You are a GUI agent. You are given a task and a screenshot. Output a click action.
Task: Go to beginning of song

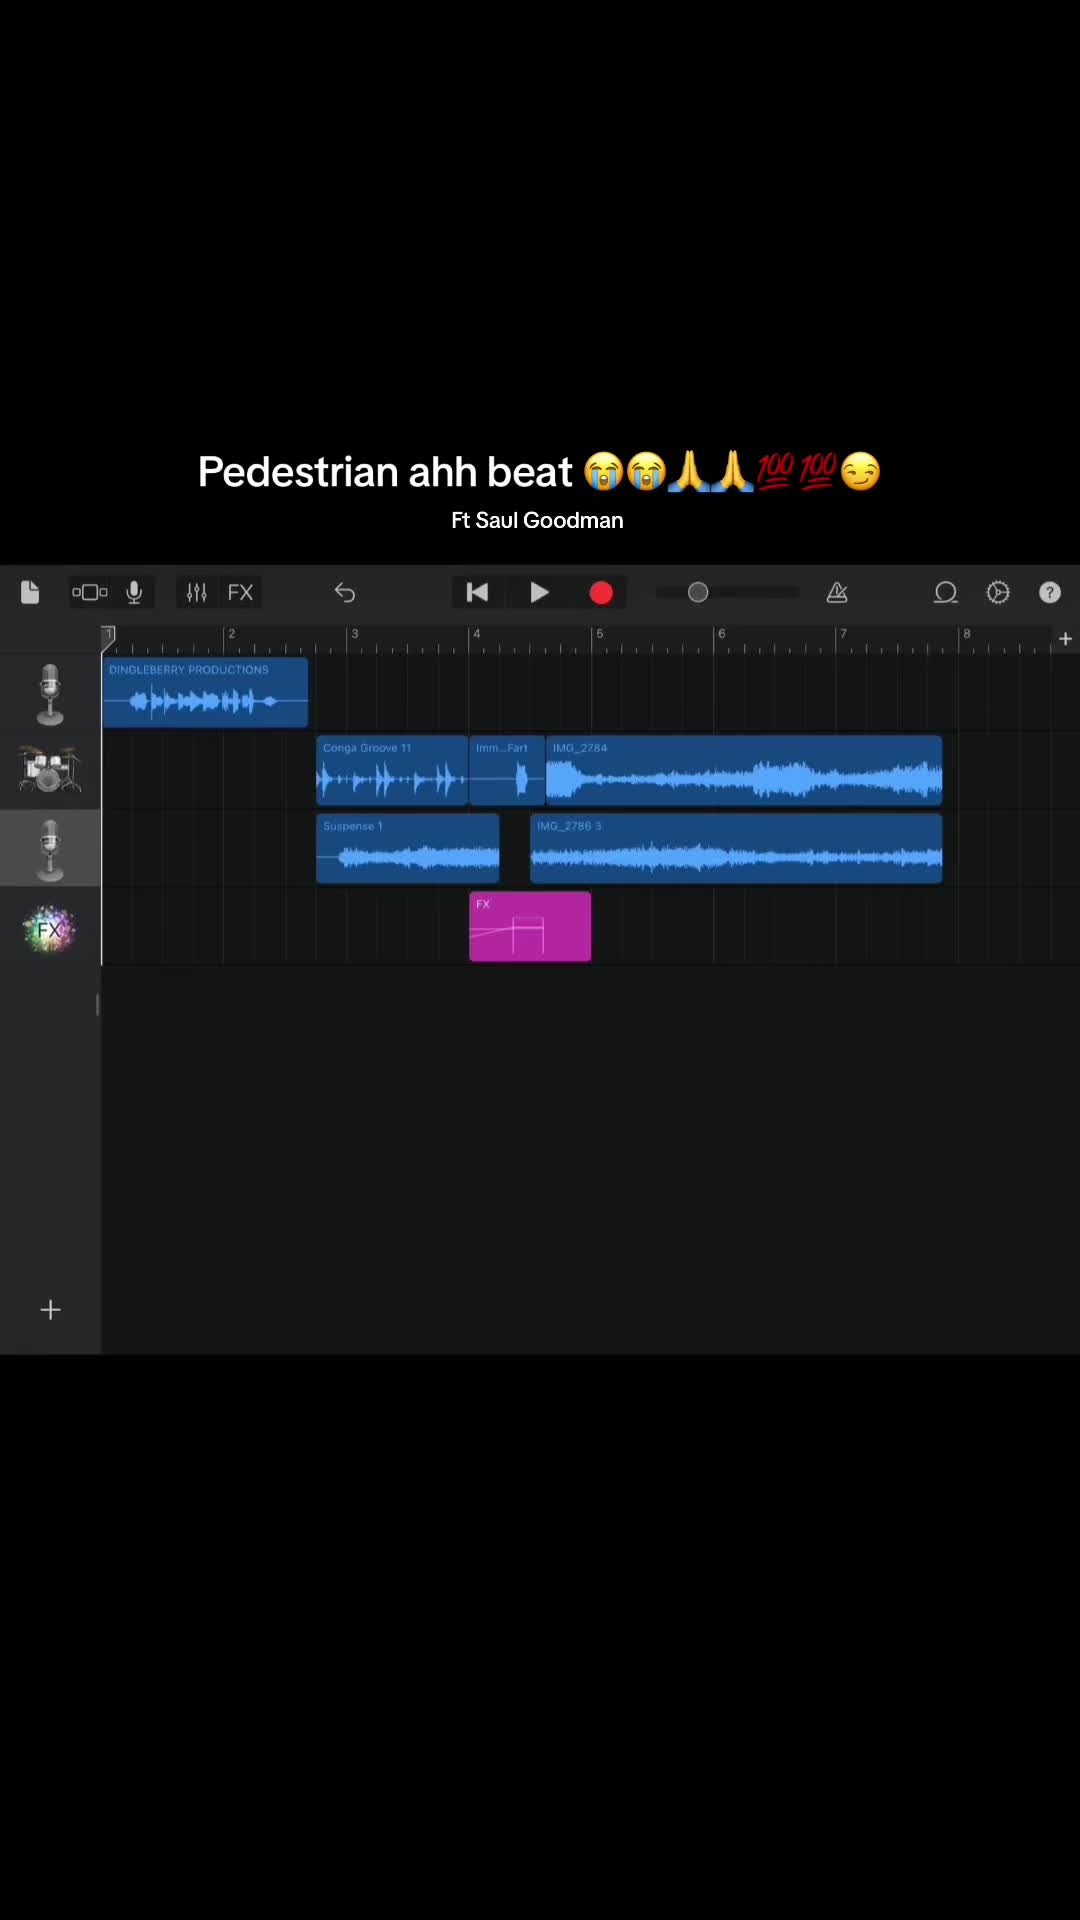point(477,592)
